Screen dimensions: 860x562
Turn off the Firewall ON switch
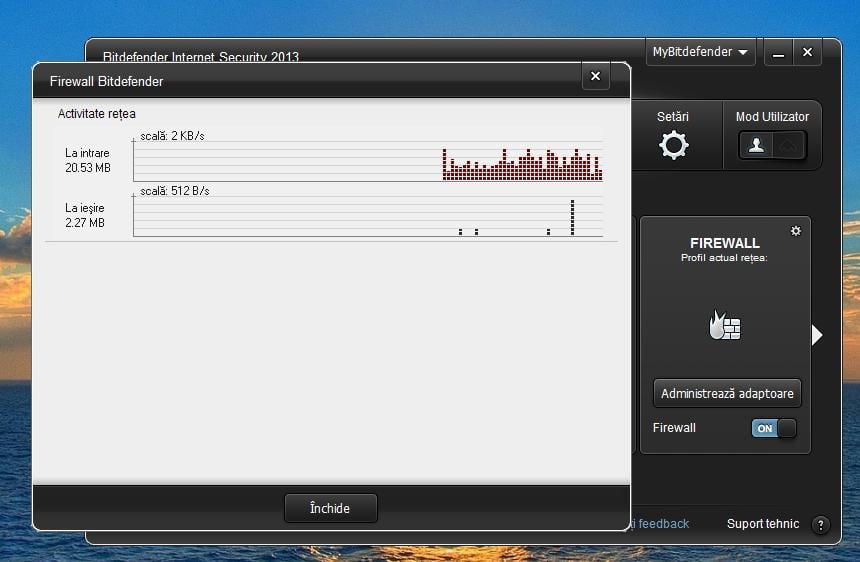(773, 428)
